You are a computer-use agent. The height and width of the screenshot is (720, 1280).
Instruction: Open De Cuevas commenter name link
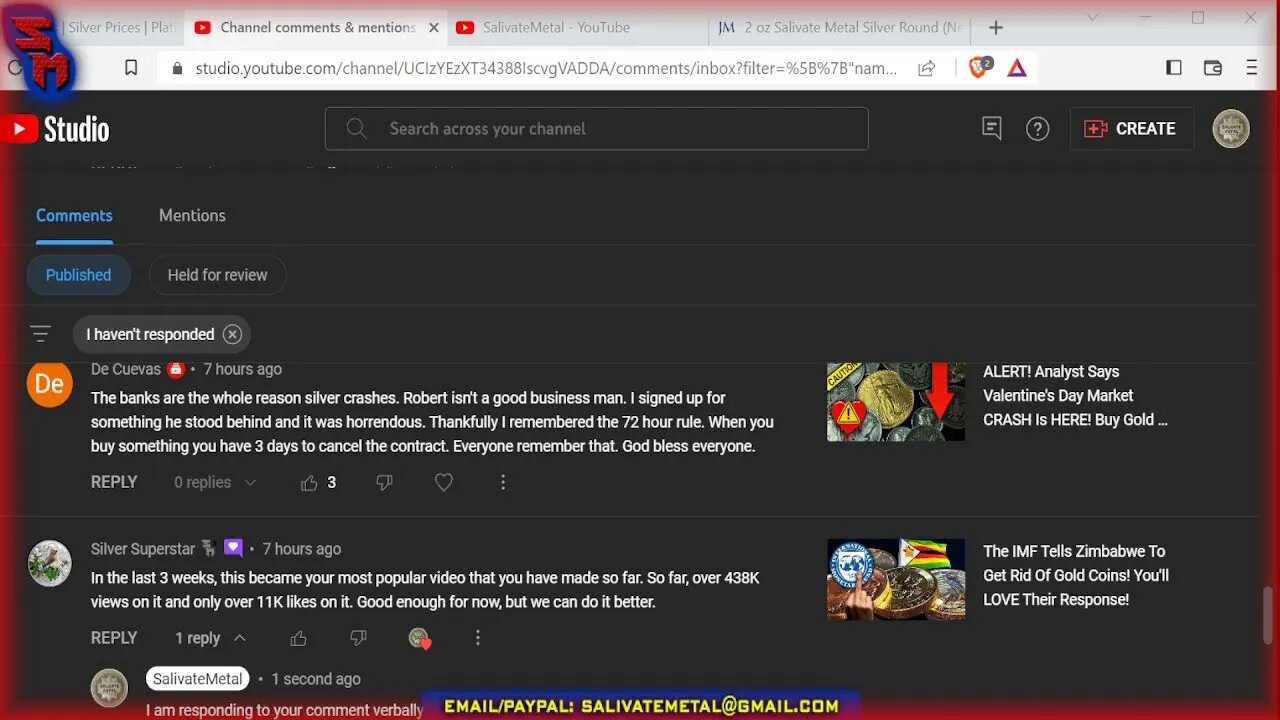(x=126, y=370)
